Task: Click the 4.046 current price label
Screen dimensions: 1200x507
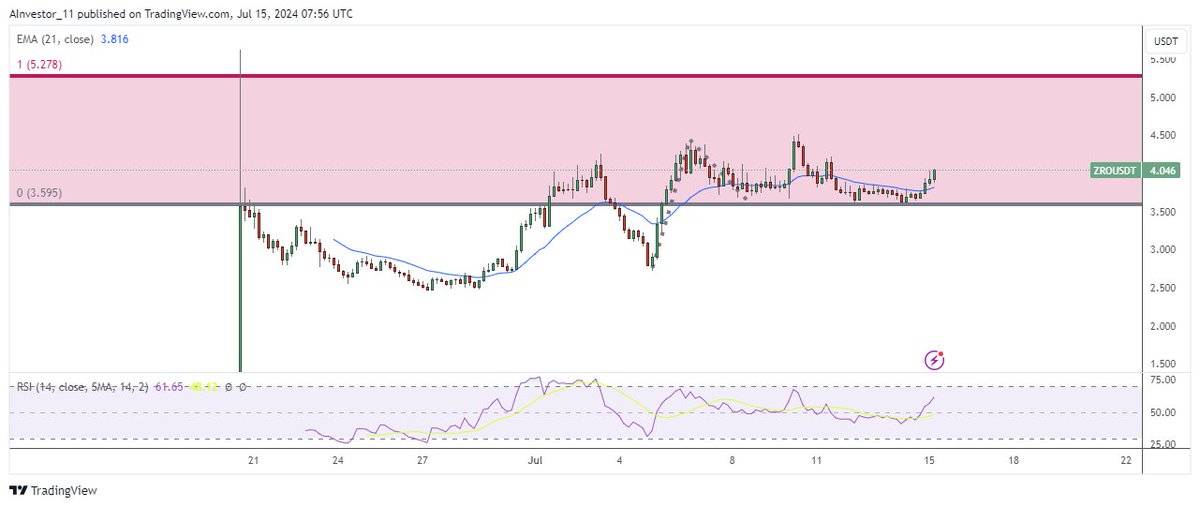Action: click(1162, 171)
